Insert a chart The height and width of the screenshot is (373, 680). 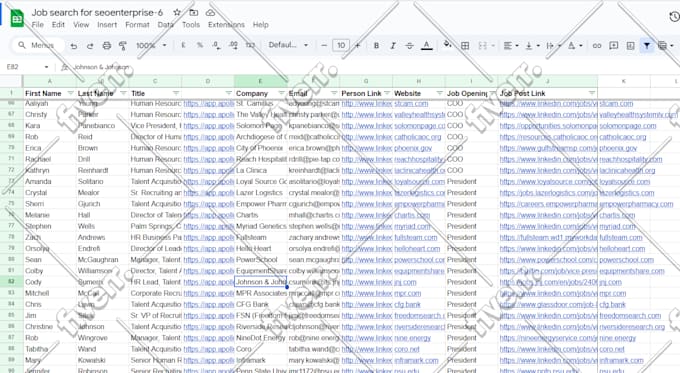click(x=630, y=46)
